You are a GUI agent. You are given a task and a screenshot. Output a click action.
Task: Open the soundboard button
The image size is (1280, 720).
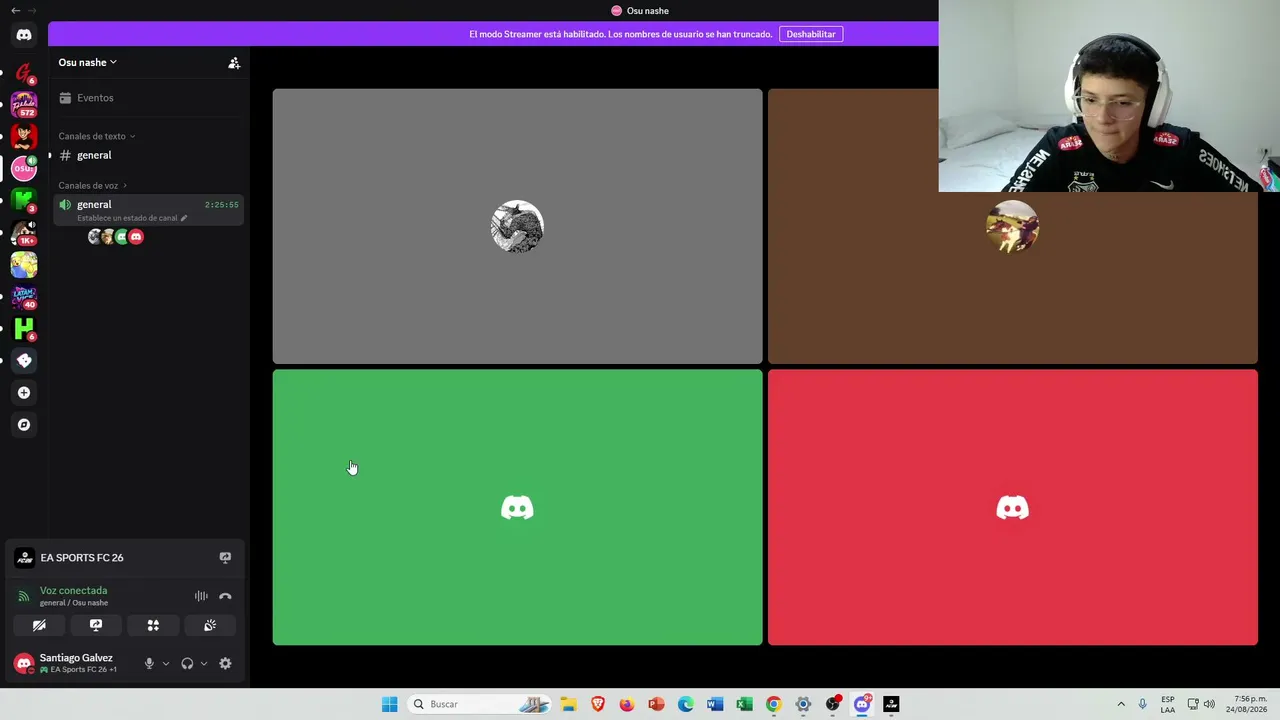click(x=210, y=625)
